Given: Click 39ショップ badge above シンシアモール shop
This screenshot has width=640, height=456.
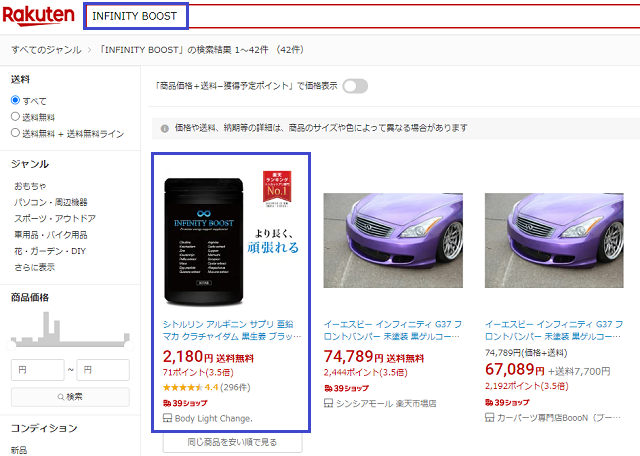Looking at the screenshot, I should tap(346, 388).
